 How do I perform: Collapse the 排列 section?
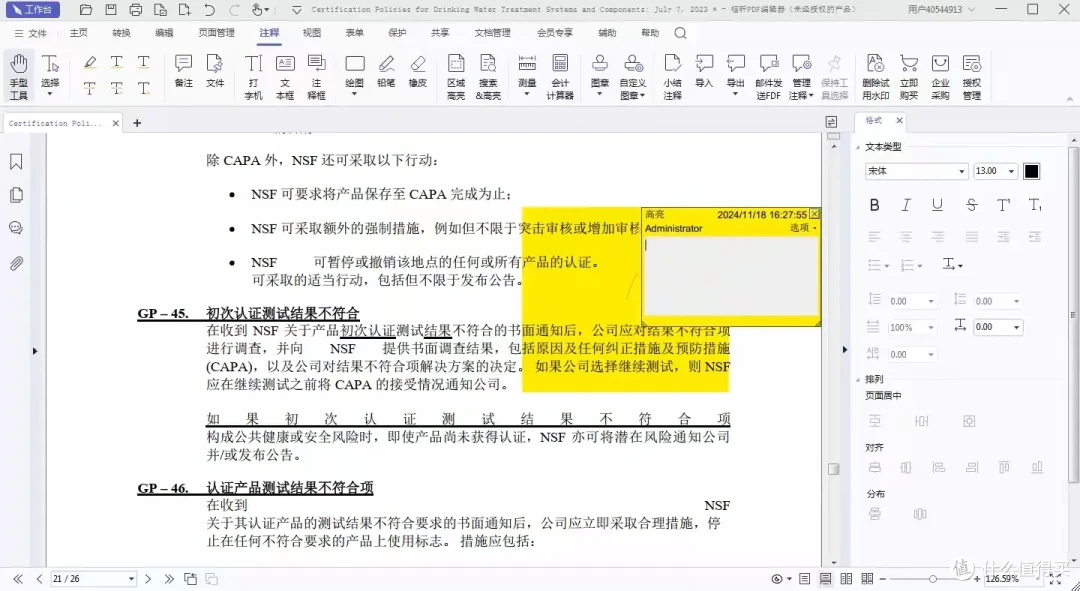tap(858, 379)
